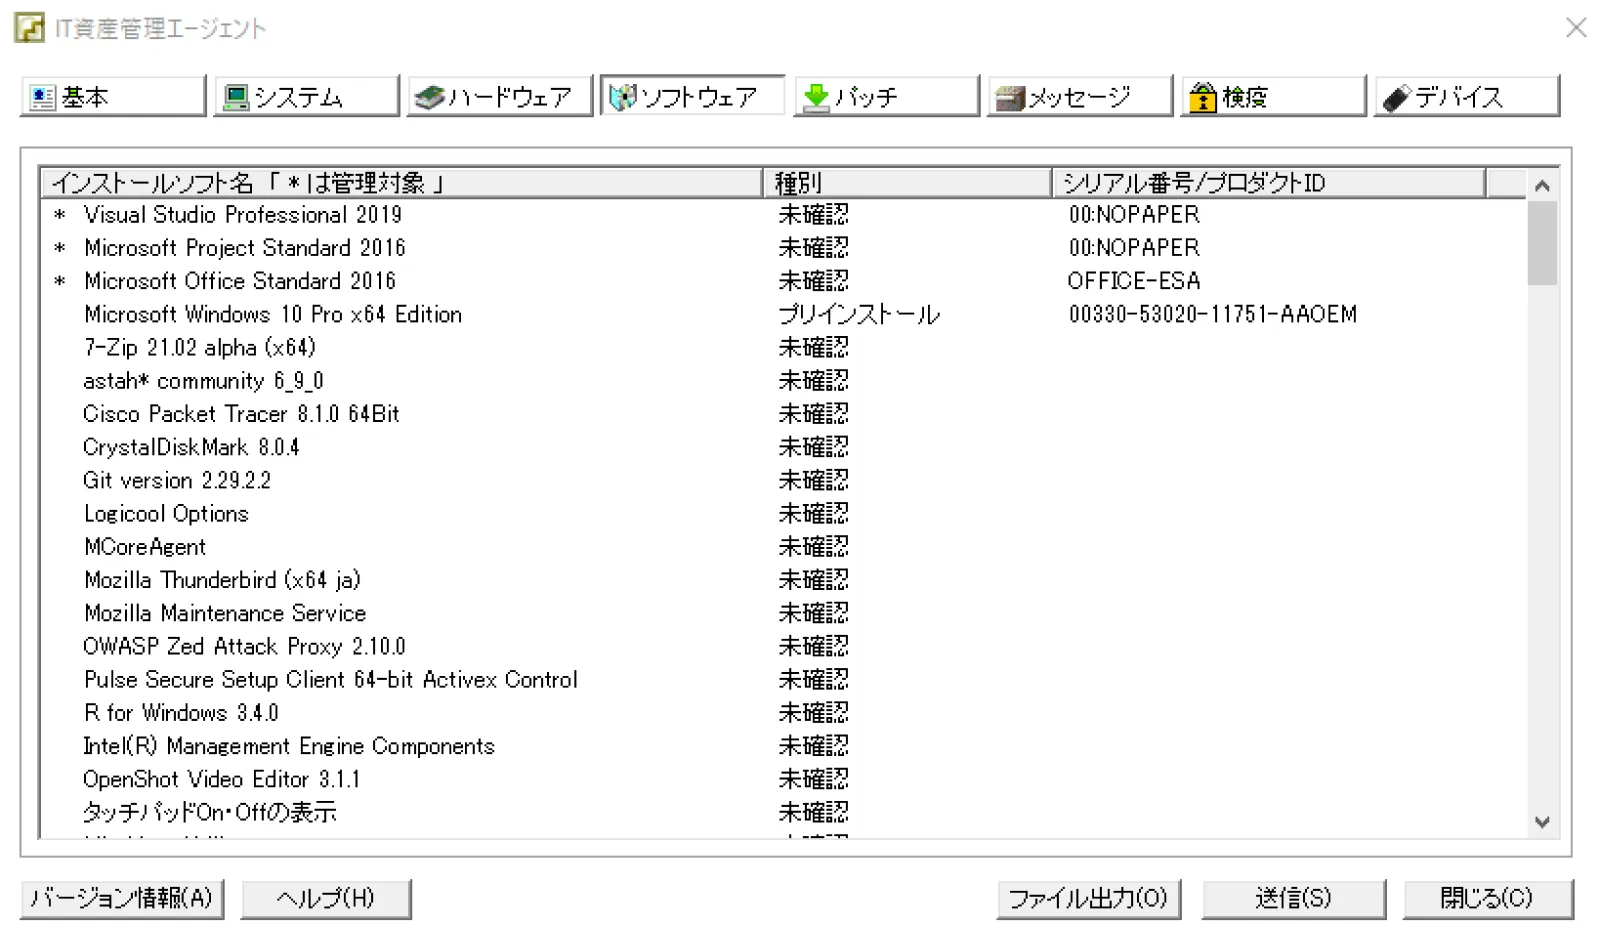1600x938 pixels.
Task: Click ファイル出力(O) button
Action: (x=1089, y=898)
